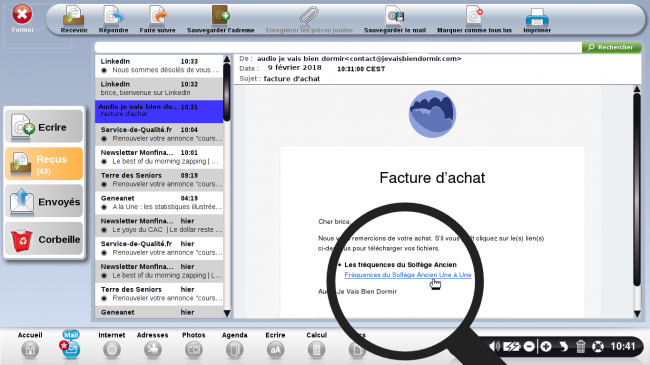Open the Reçus (43) folder
This screenshot has width=650, height=365.
coord(44,164)
